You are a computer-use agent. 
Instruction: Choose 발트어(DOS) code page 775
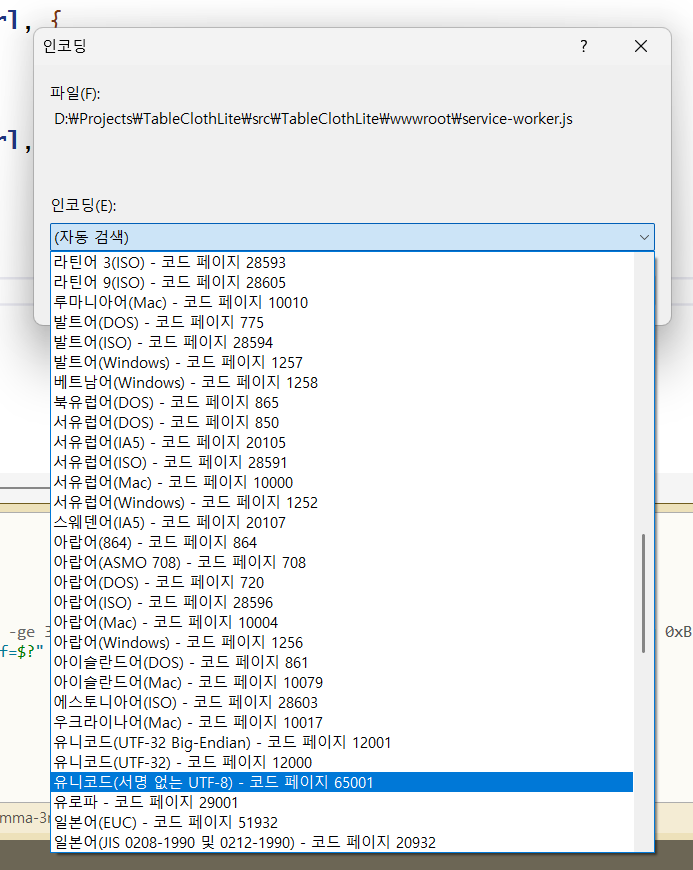(342, 322)
